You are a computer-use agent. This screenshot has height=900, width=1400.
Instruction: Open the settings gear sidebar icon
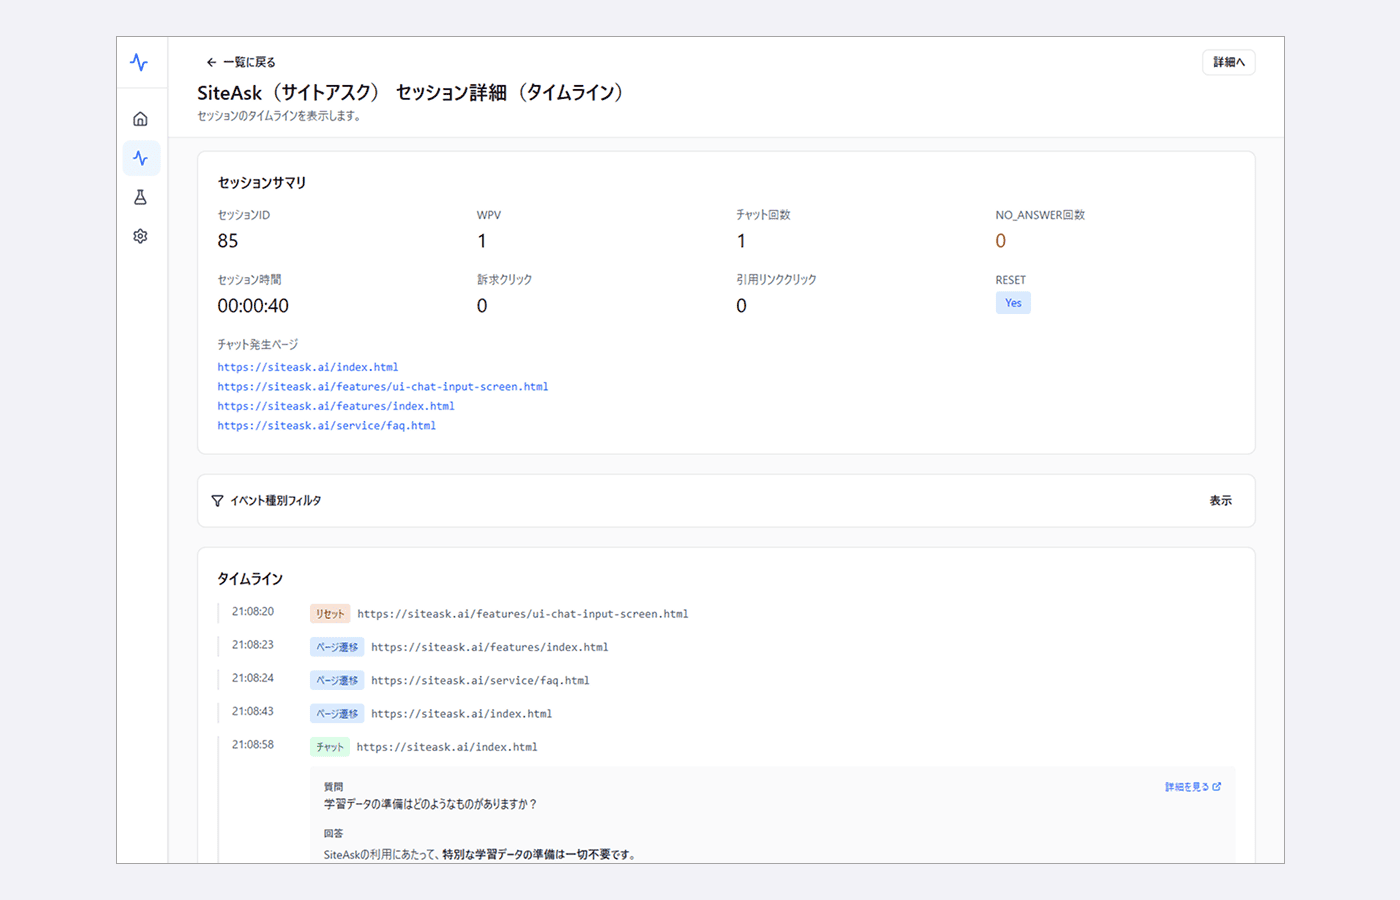[140, 236]
